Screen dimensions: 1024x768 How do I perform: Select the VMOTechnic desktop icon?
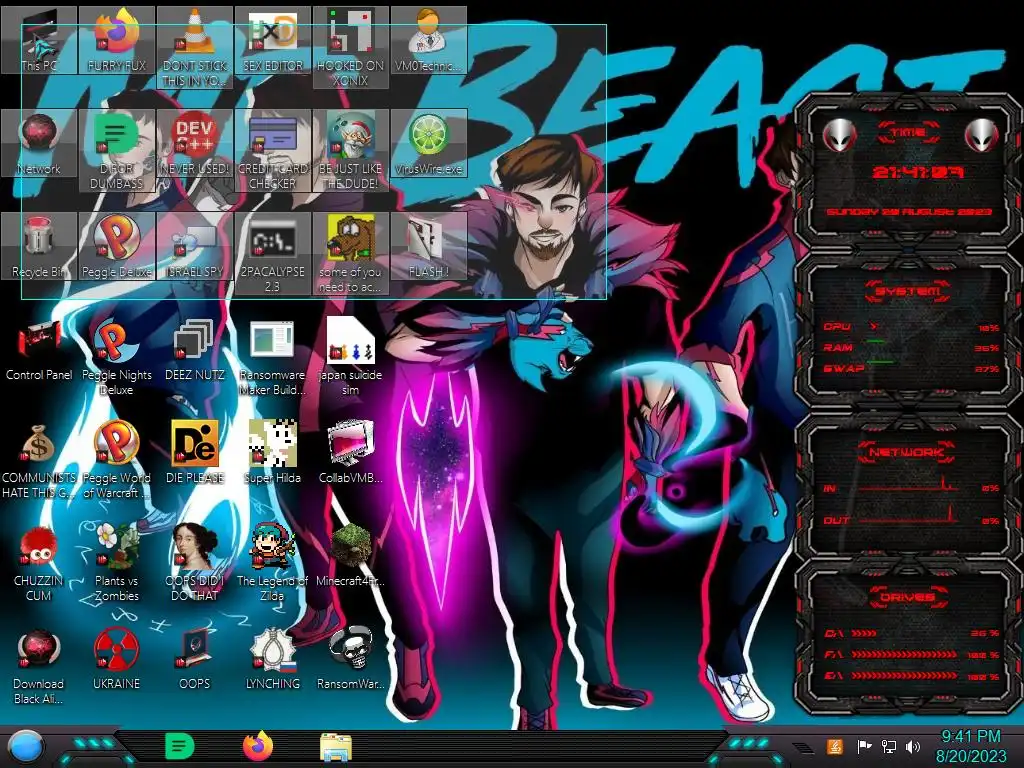(x=428, y=40)
